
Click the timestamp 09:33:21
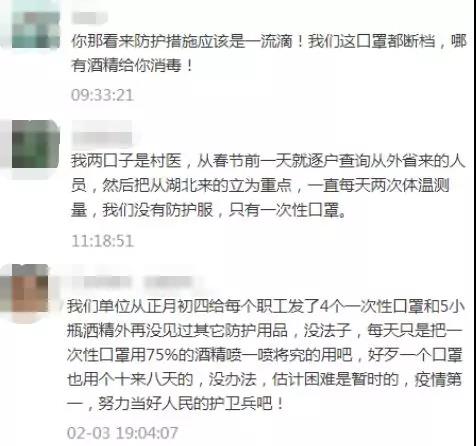[x=102, y=95]
